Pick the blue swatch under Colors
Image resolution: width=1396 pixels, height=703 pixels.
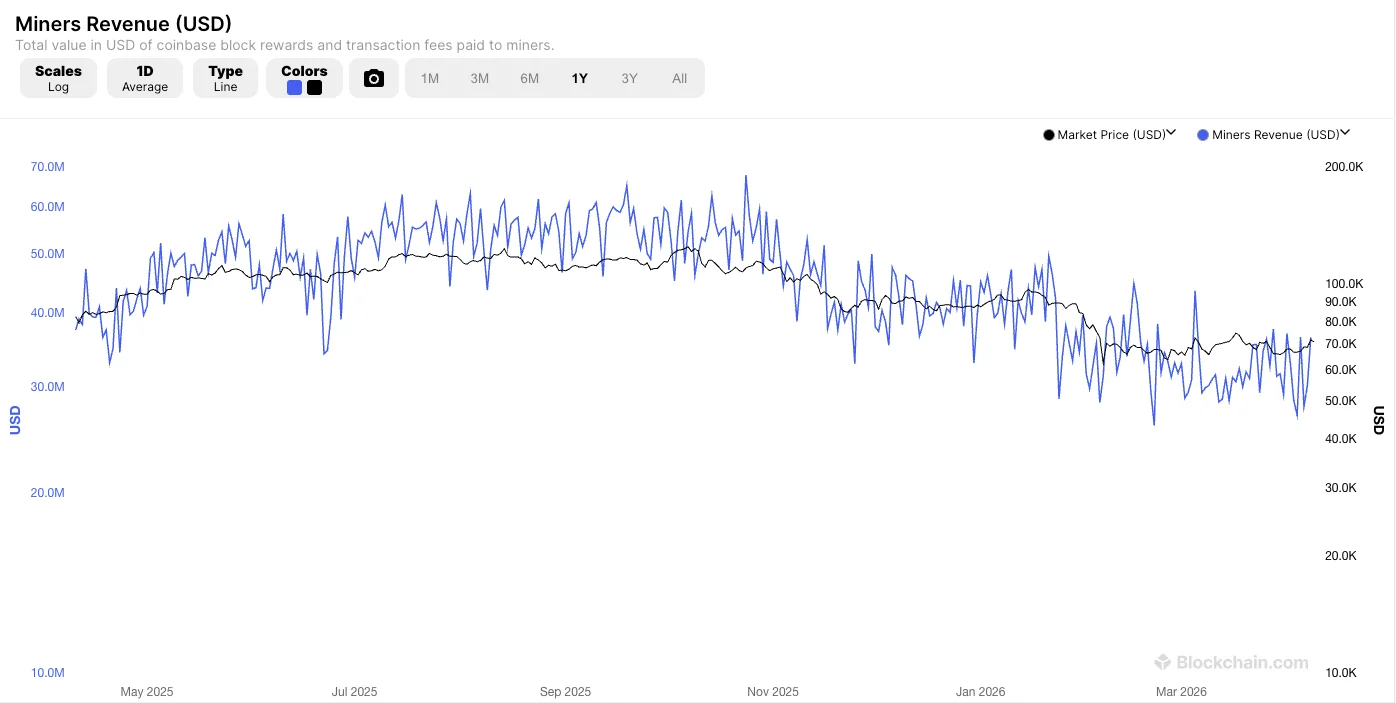tap(295, 88)
